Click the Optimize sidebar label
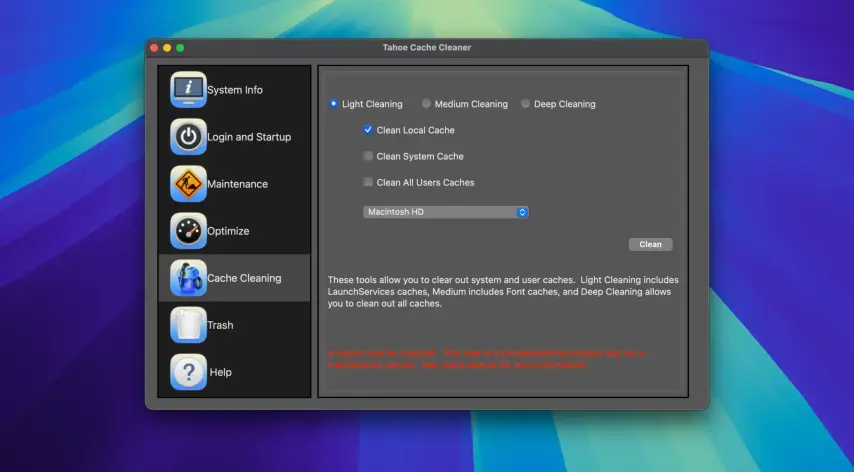The height and width of the screenshot is (472, 854). tap(228, 231)
